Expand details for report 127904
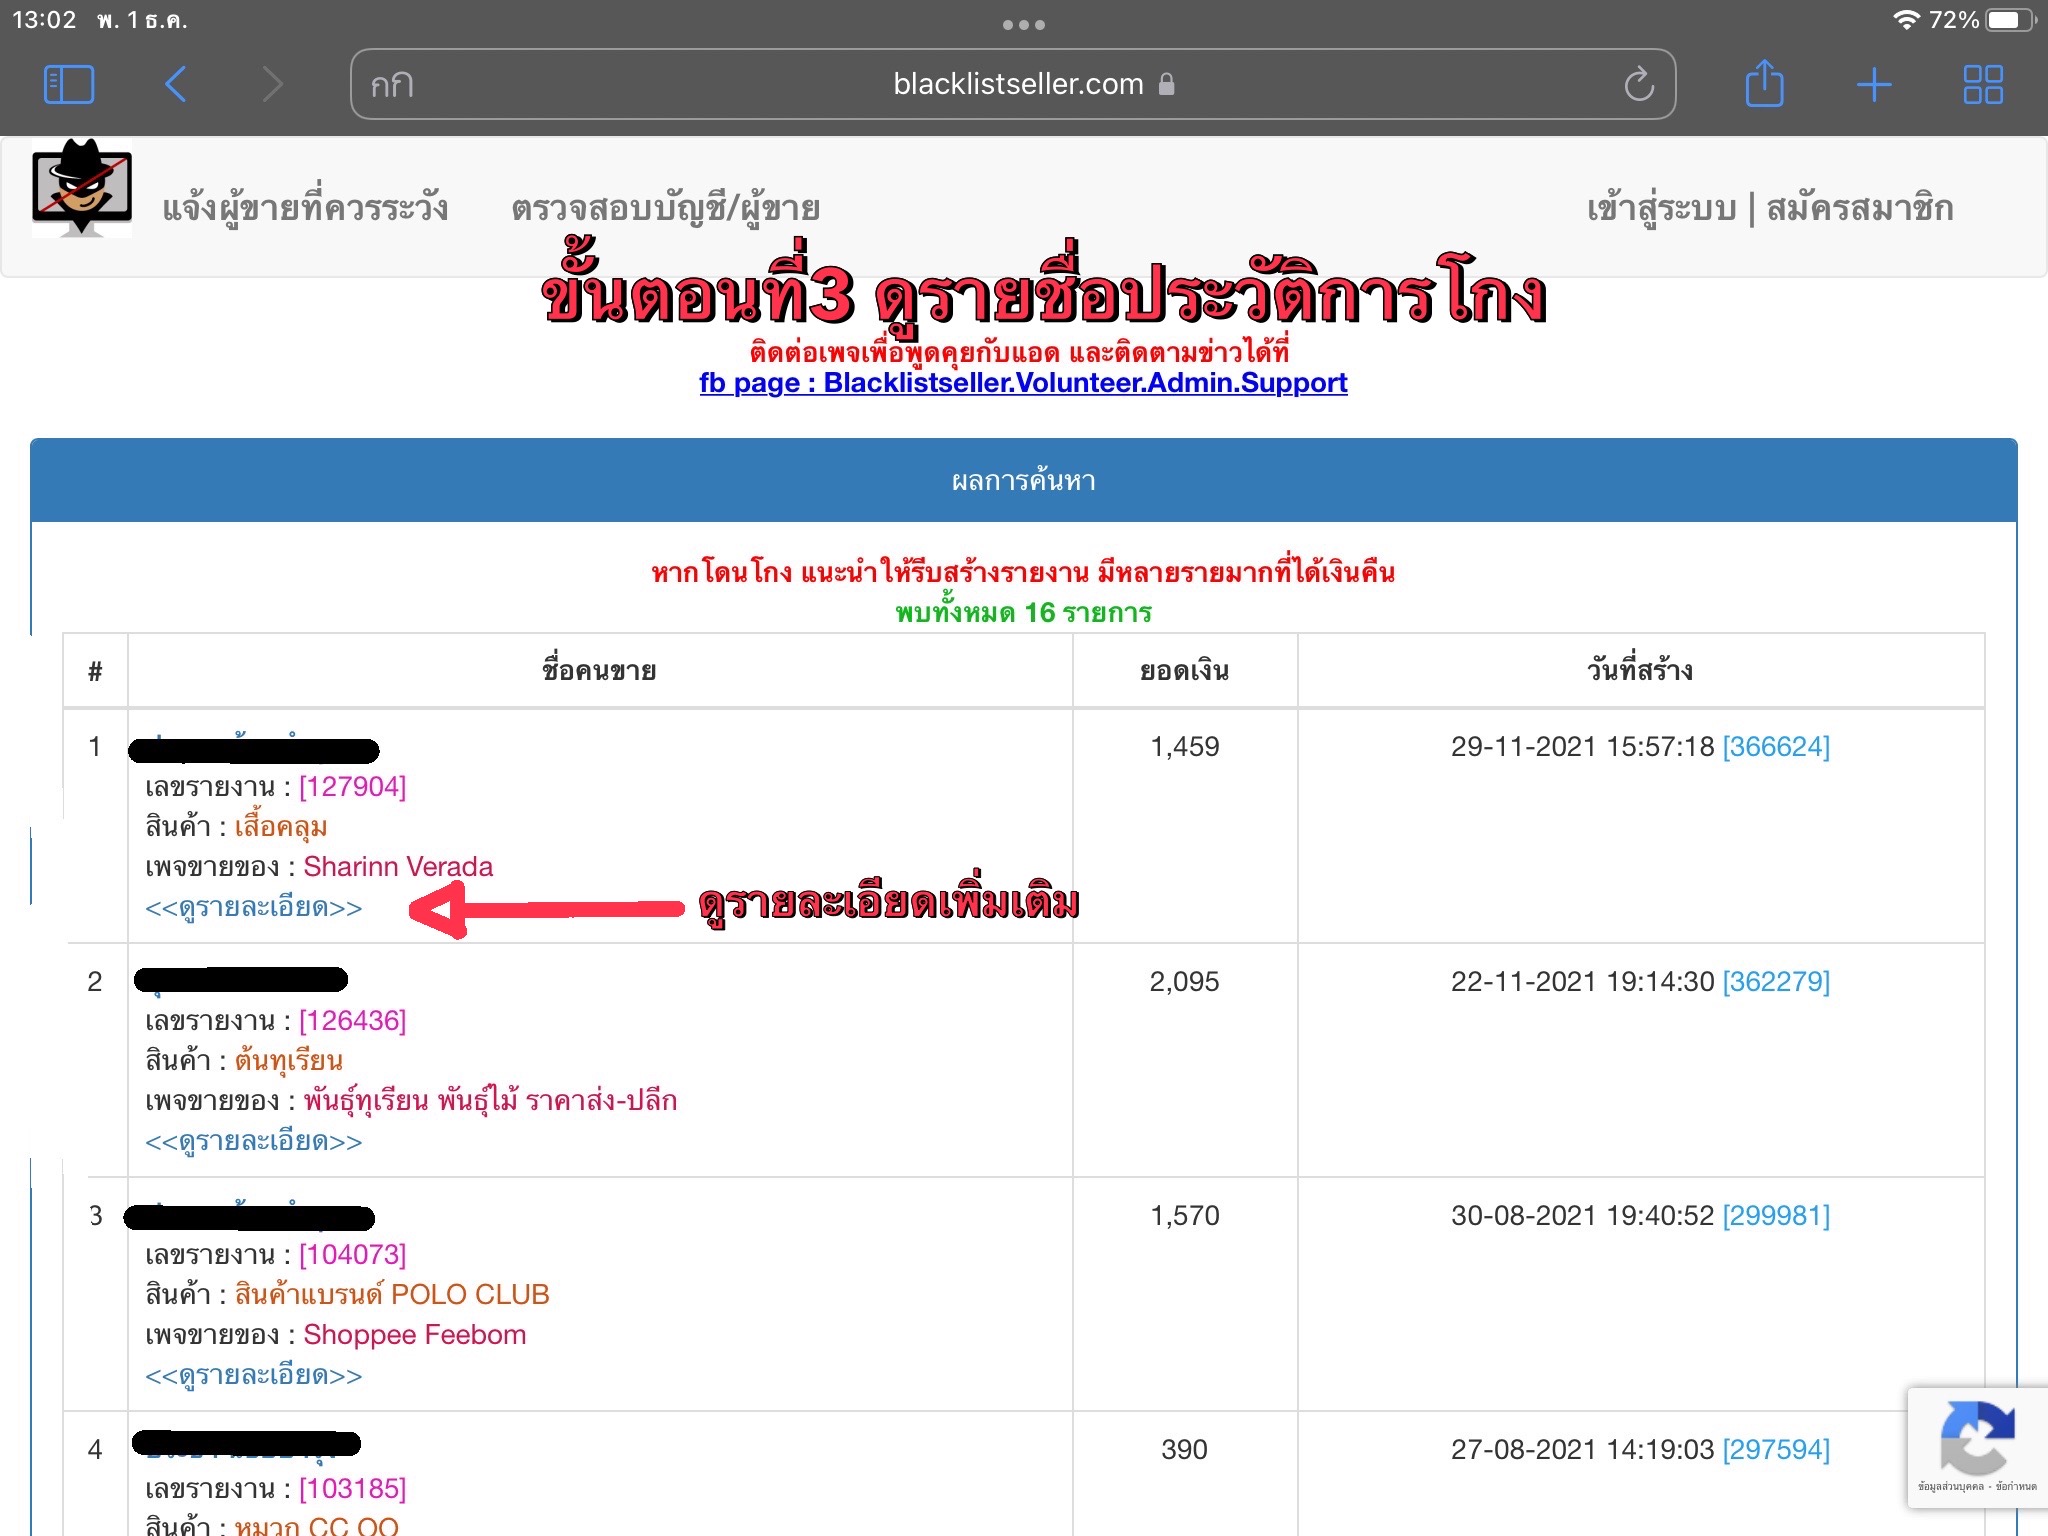The height and width of the screenshot is (1536, 2048). point(254,908)
